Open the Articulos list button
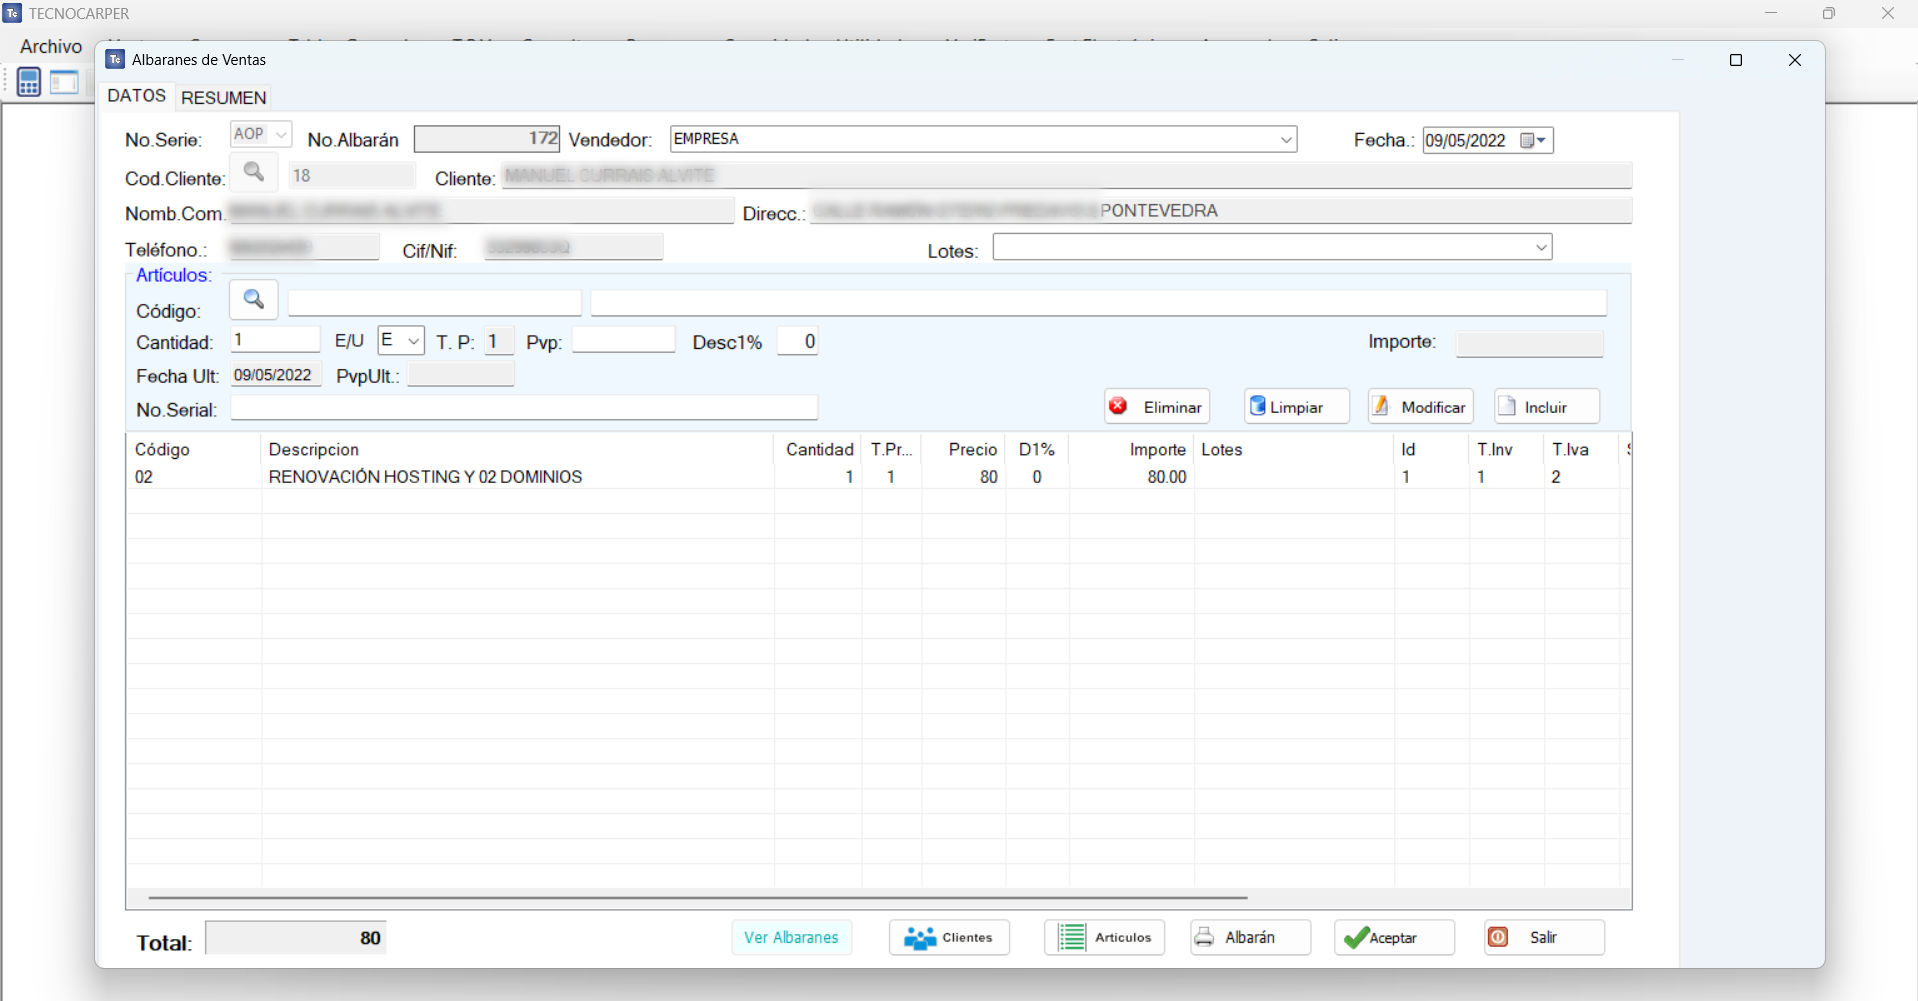The width and height of the screenshot is (1918, 1001). [1105, 938]
